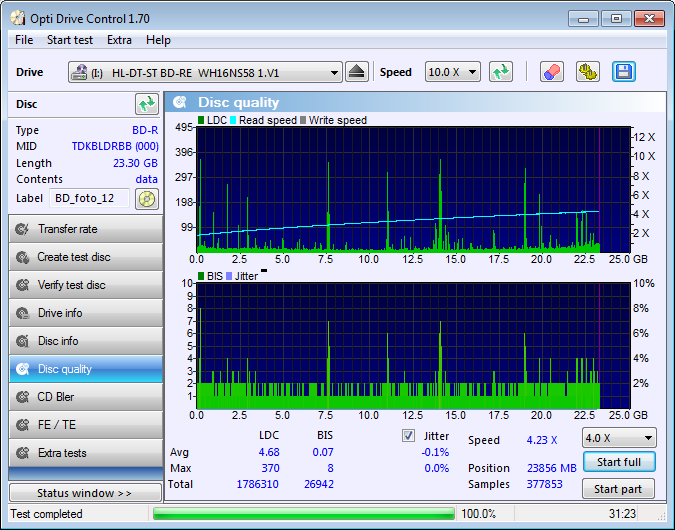
Task: Click the Read speed cyan legend swatch
Action: (233, 120)
